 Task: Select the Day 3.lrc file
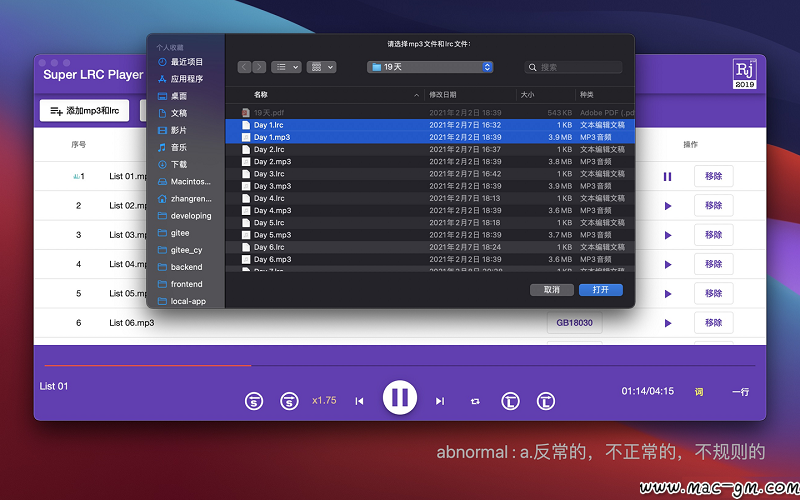point(430,174)
